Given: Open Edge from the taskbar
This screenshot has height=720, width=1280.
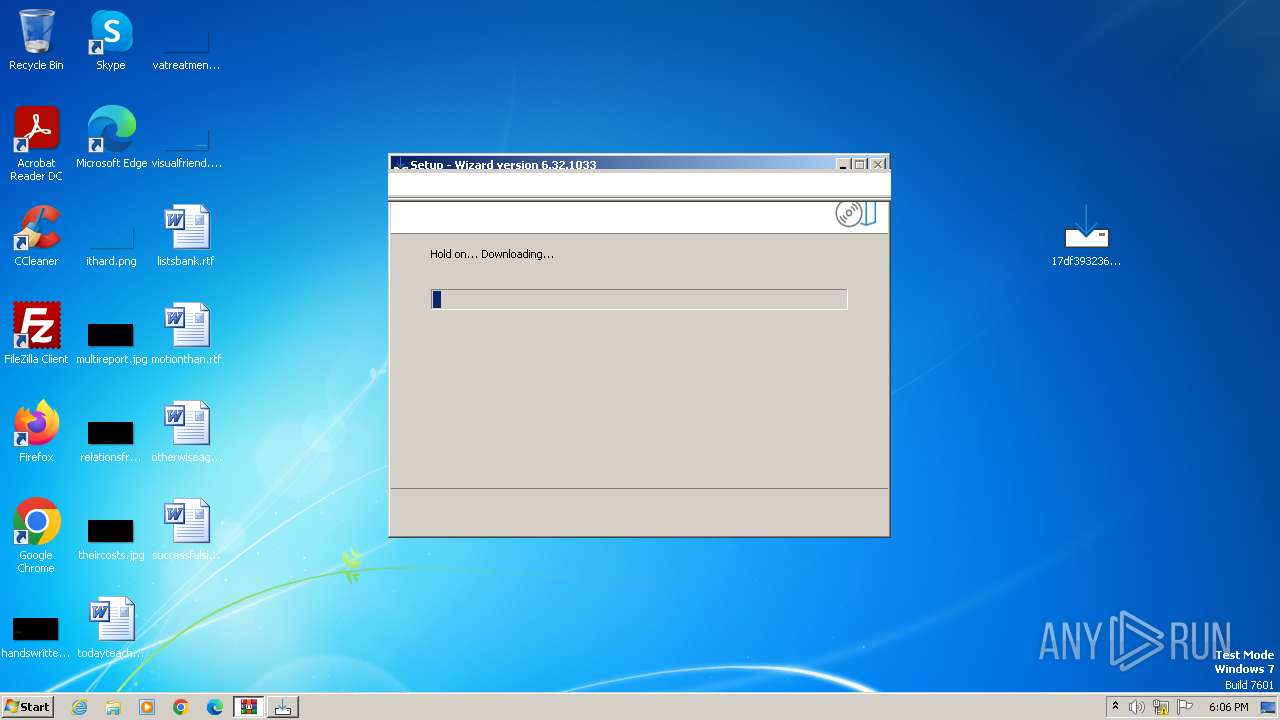Looking at the screenshot, I should (215, 707).
